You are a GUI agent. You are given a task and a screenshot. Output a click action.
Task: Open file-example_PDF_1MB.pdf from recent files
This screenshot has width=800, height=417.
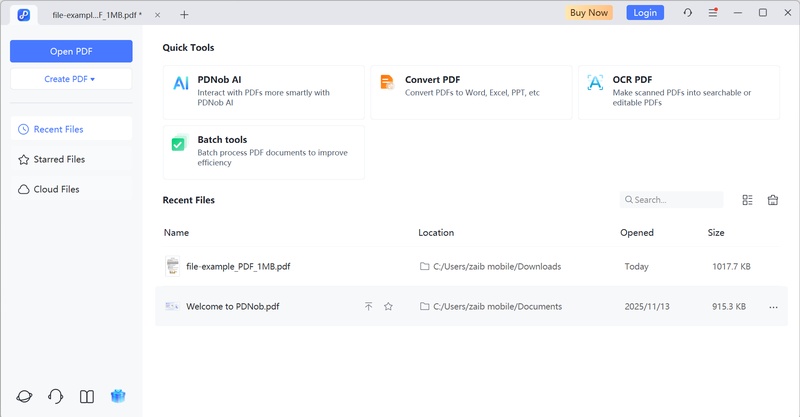coord(238,267)
